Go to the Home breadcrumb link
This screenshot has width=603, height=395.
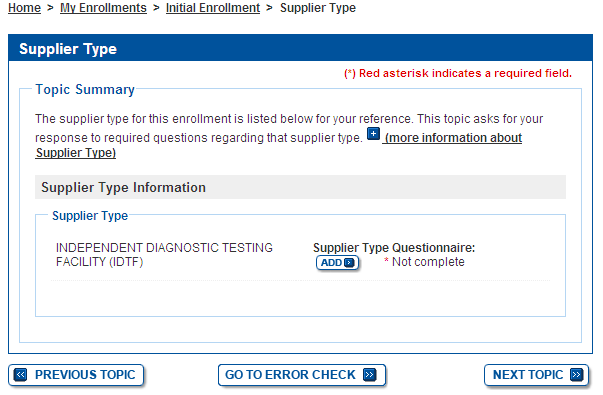[24, 8]
